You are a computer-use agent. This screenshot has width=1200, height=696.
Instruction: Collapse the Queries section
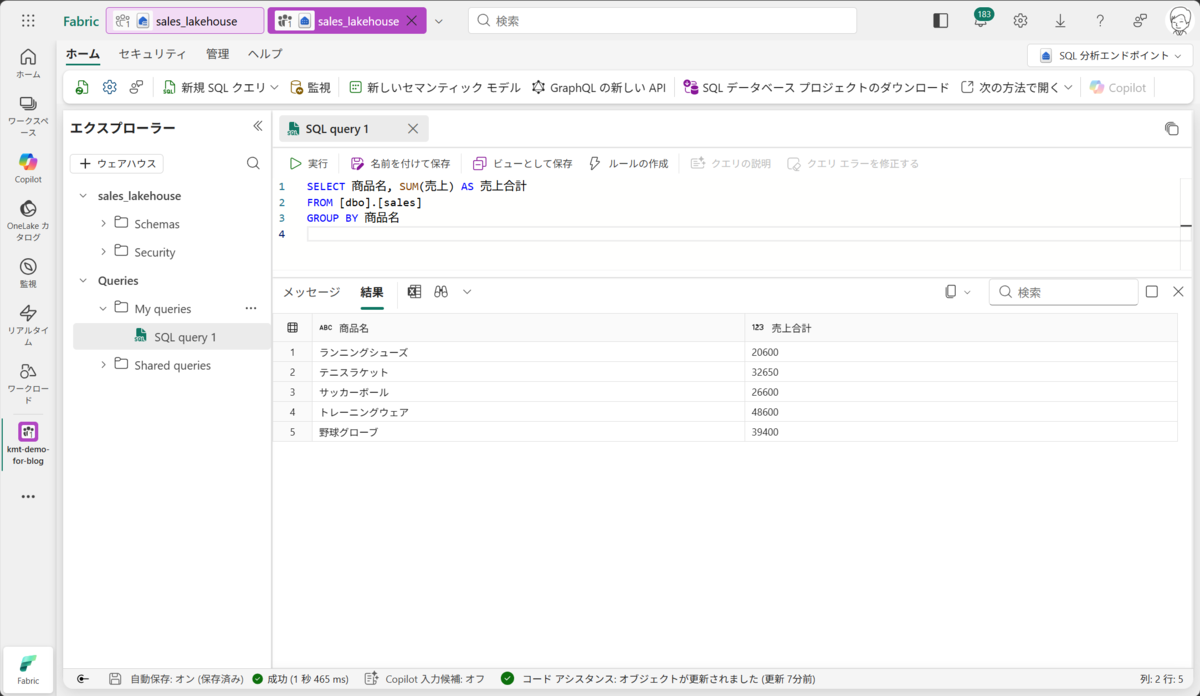click(x=83, y=281)
